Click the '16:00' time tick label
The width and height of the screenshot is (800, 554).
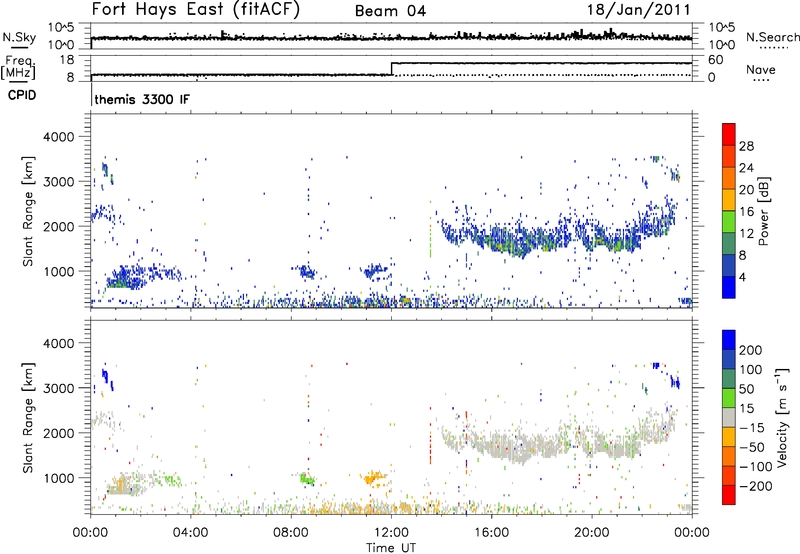pyautogui.click(x=491, y=533)
